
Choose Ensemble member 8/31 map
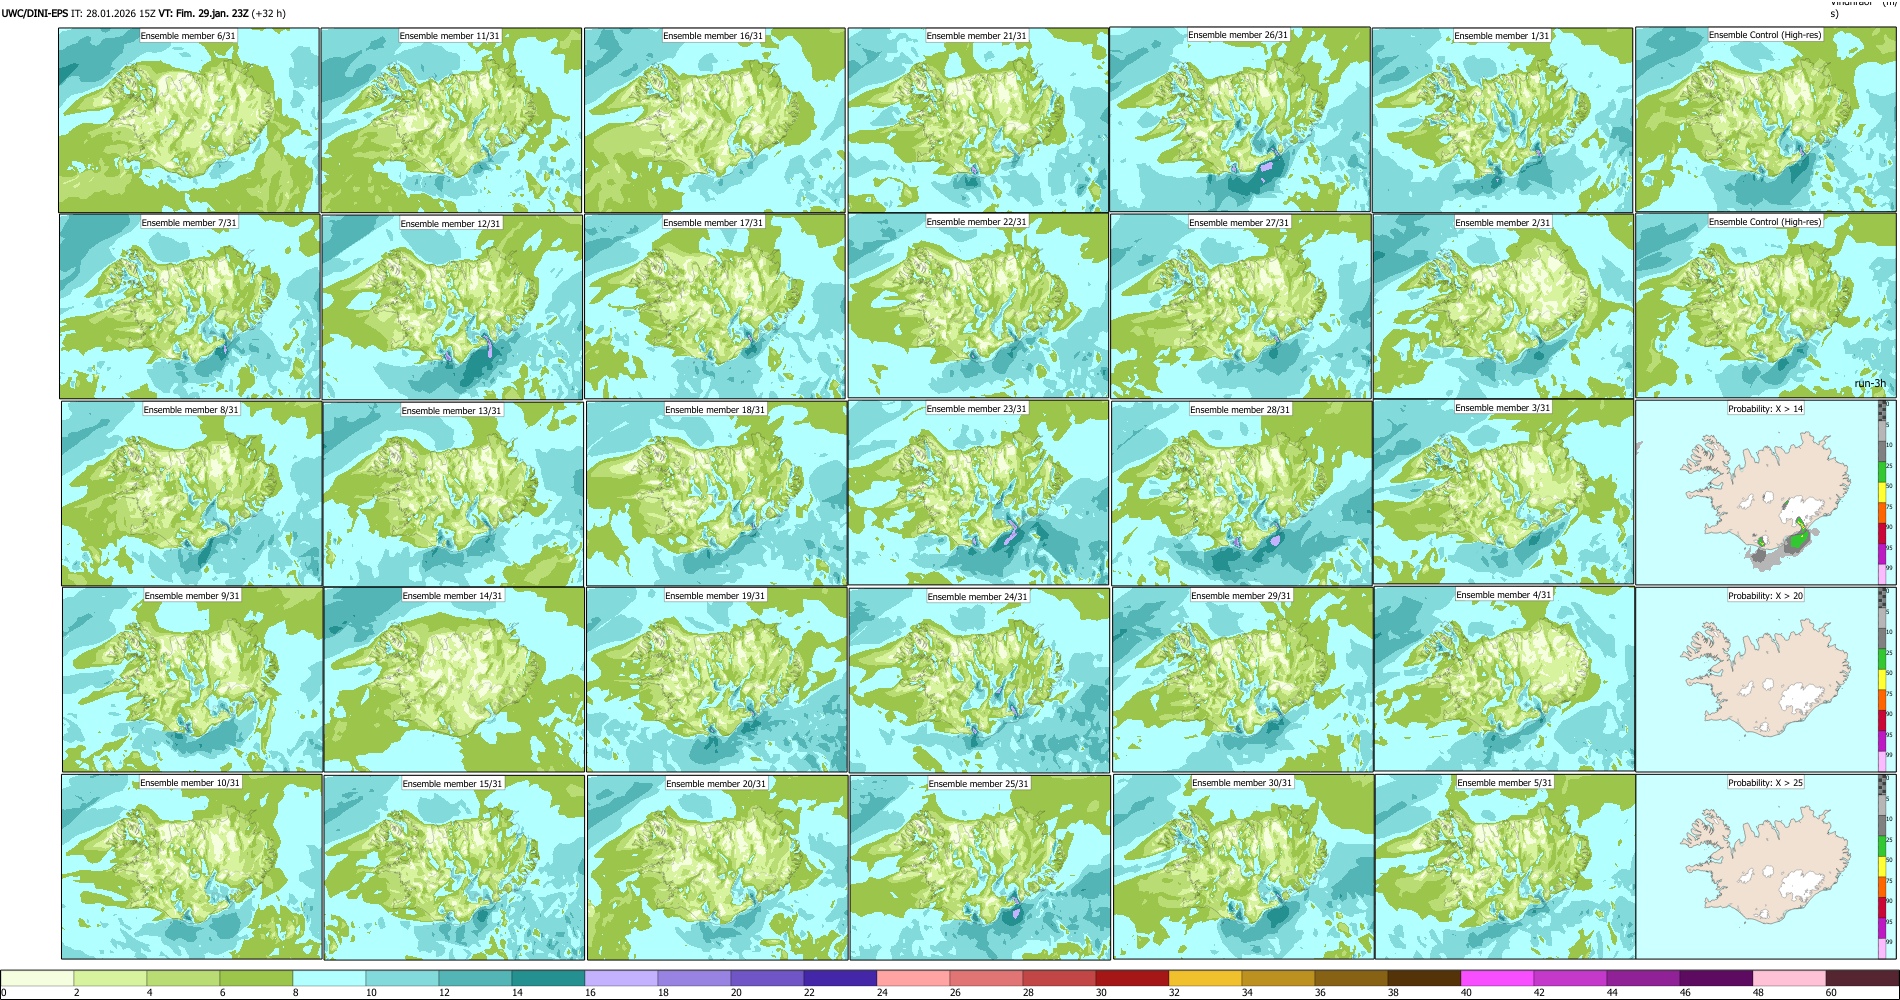[x=192, y=493]
